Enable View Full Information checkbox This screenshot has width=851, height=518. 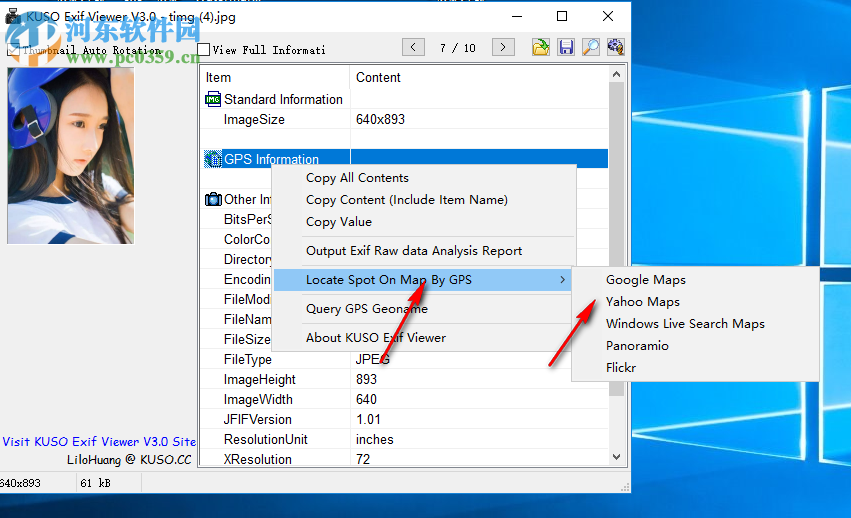[204, 49]
